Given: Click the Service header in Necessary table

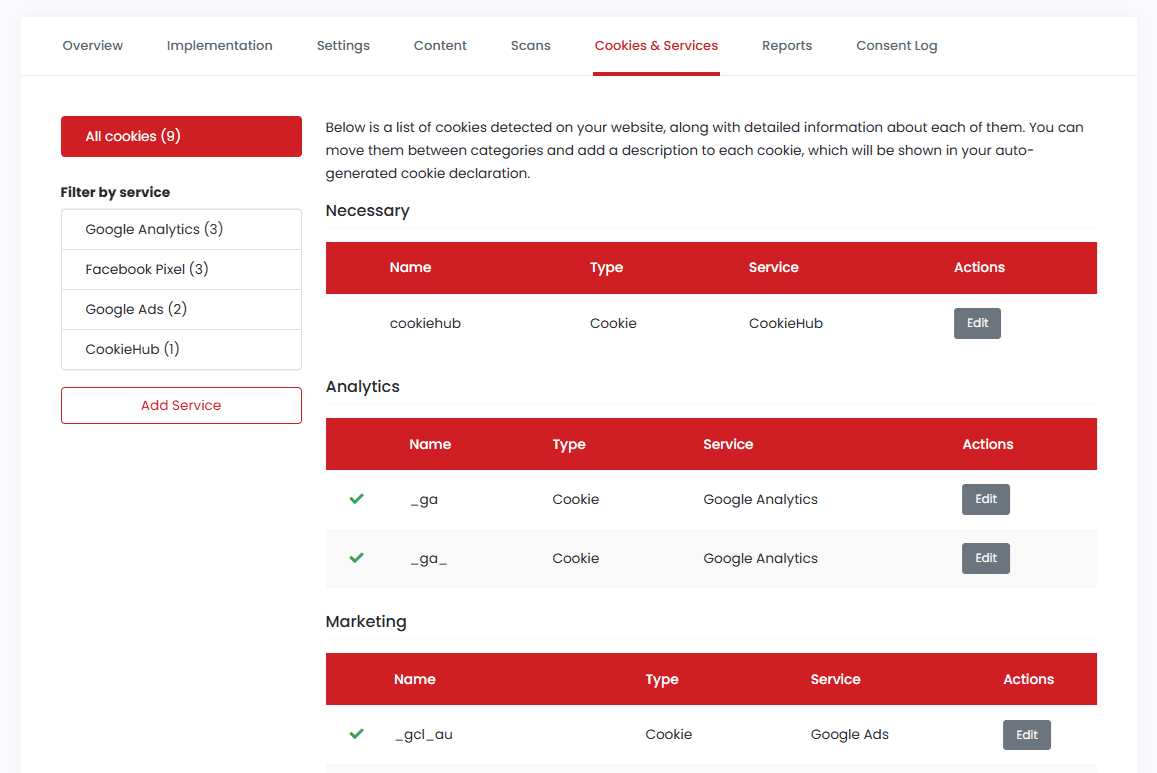Looking at the screenshot, I should point(773,268).
